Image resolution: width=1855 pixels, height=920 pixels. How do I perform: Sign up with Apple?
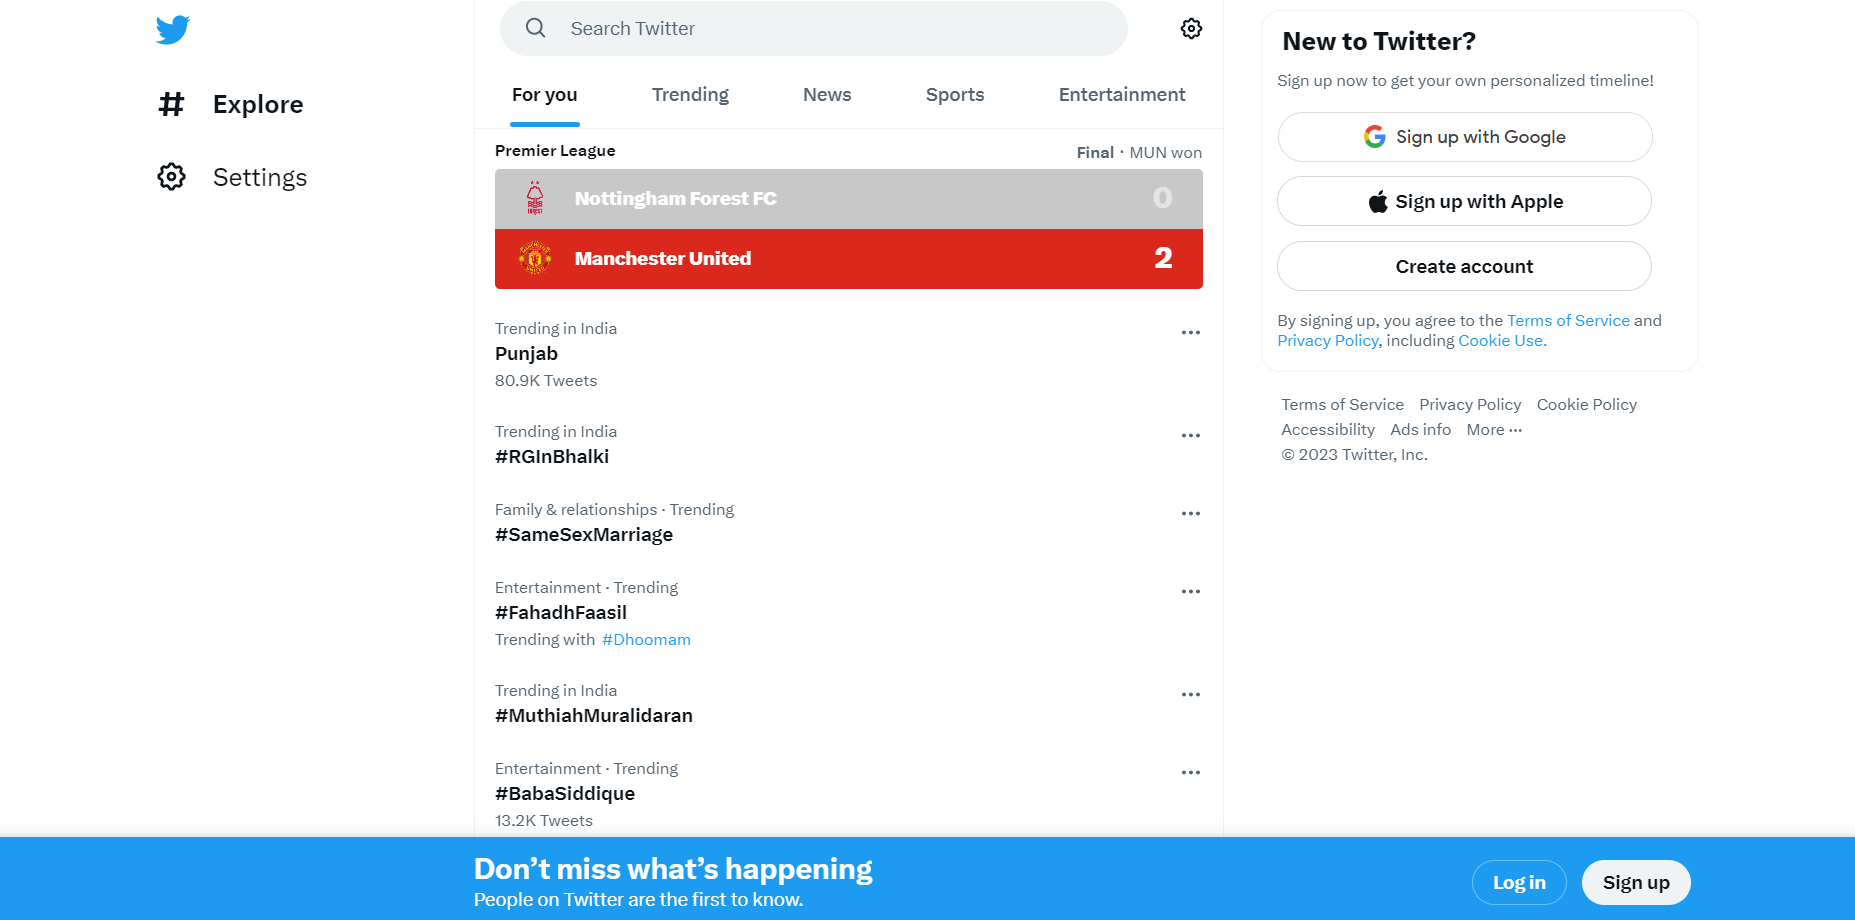(1465, 201)
